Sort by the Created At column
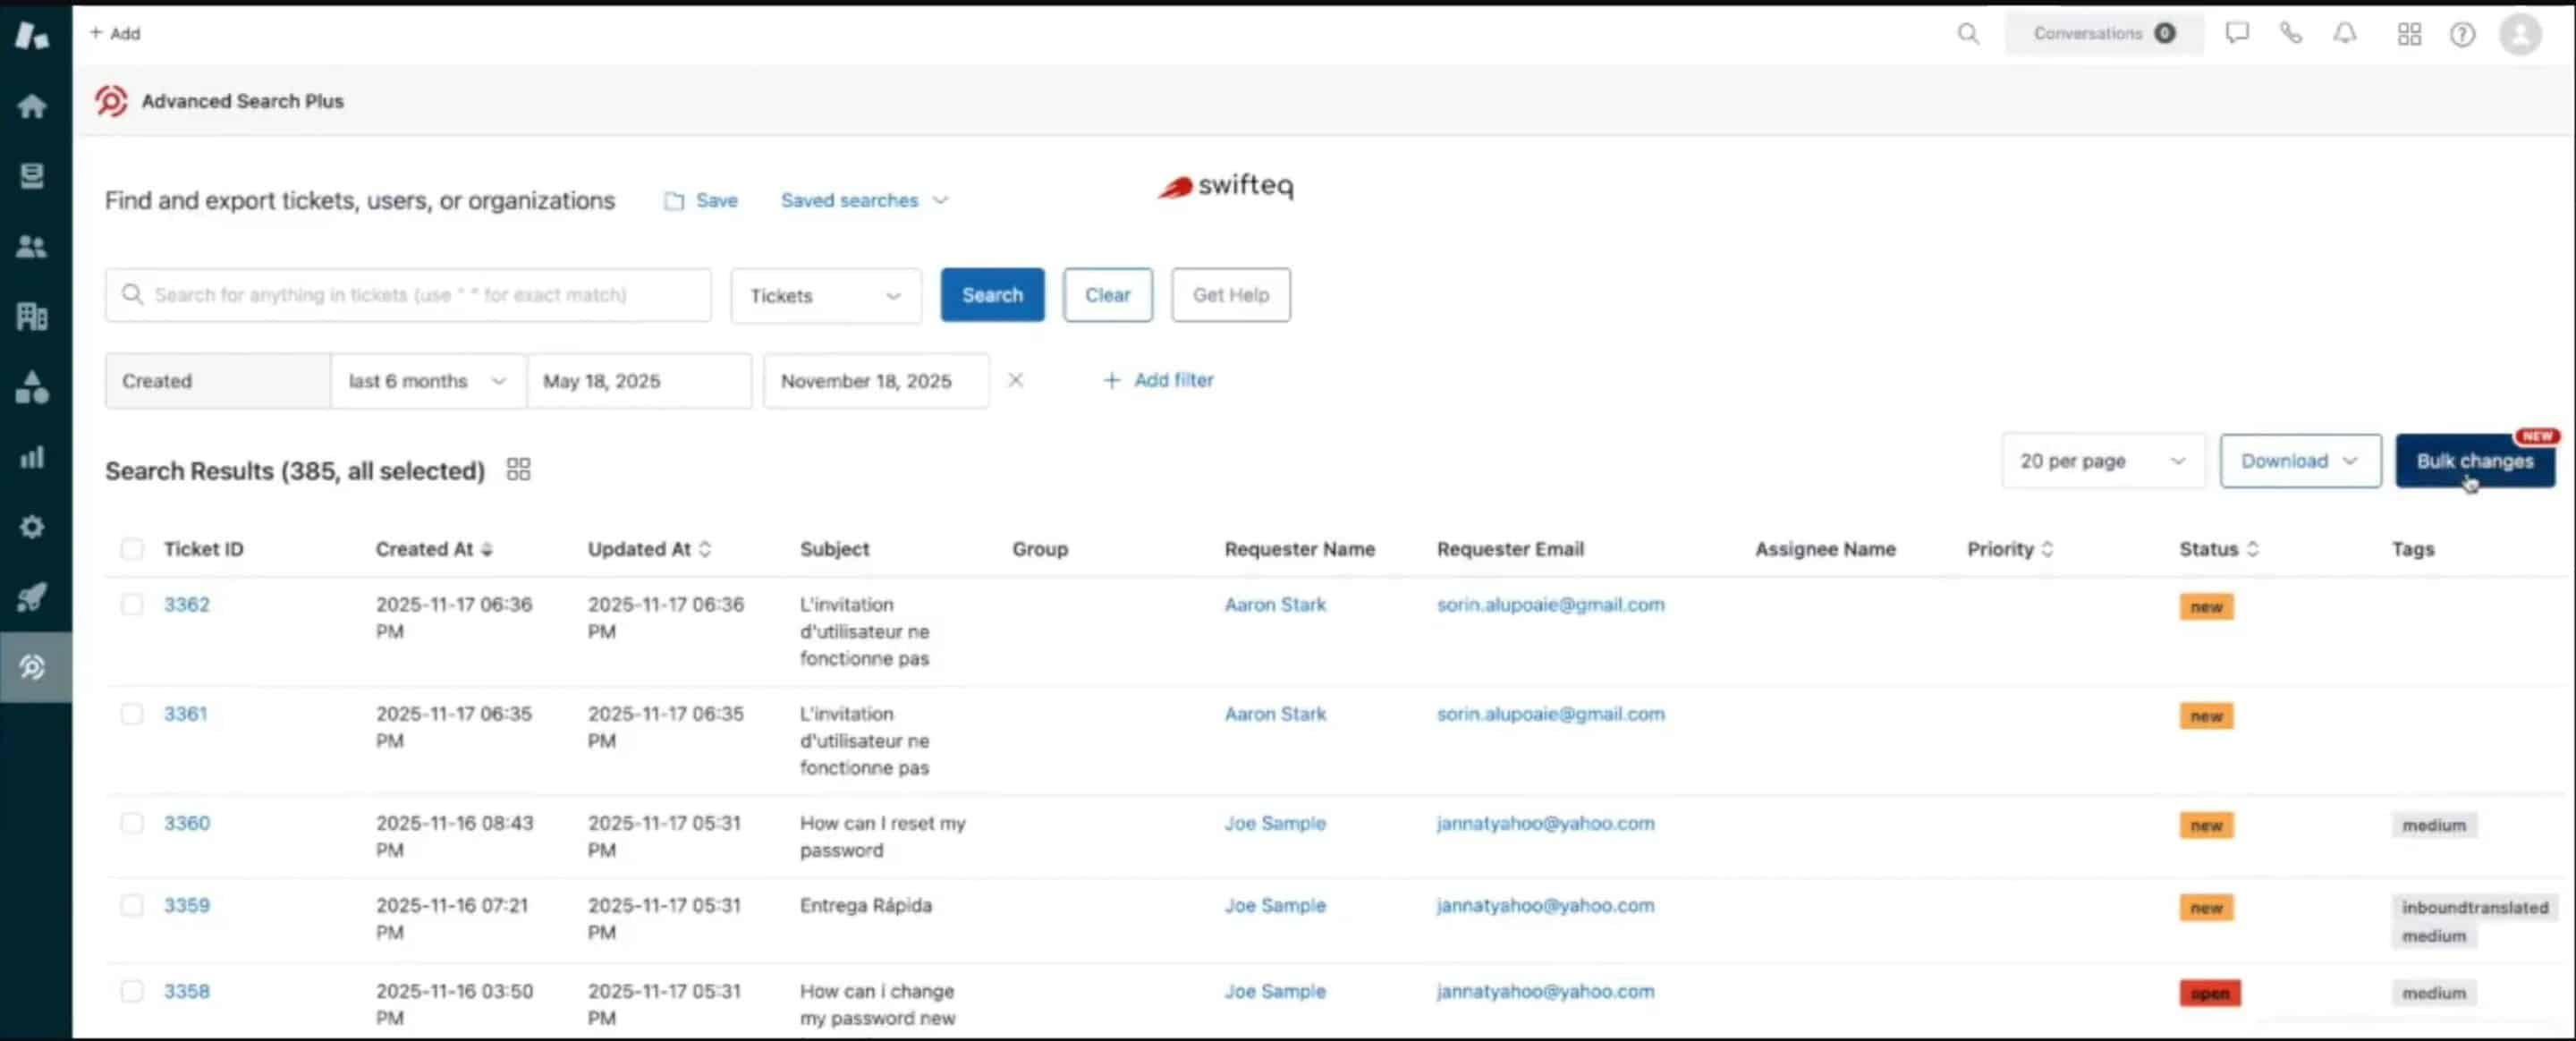Image resolution: width=2576 pixels, height=1041 pixels. 434,549
